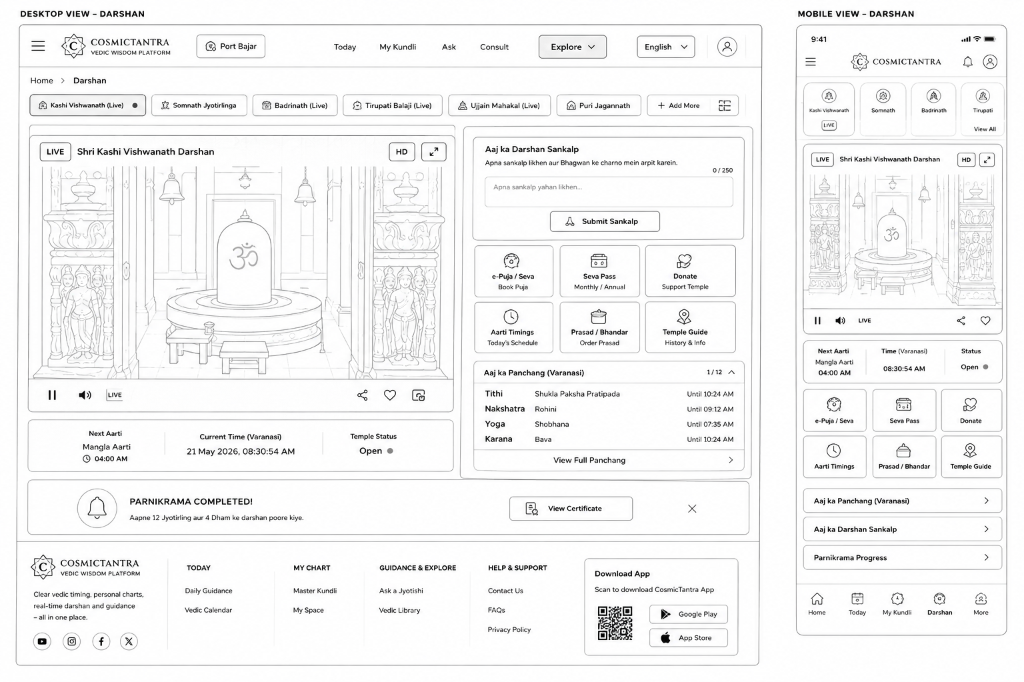Image resolution: width=1024 pixels, height=682 pixels.
Task: Open YouTube social icon in footer
Action: (x=42, y=641)
